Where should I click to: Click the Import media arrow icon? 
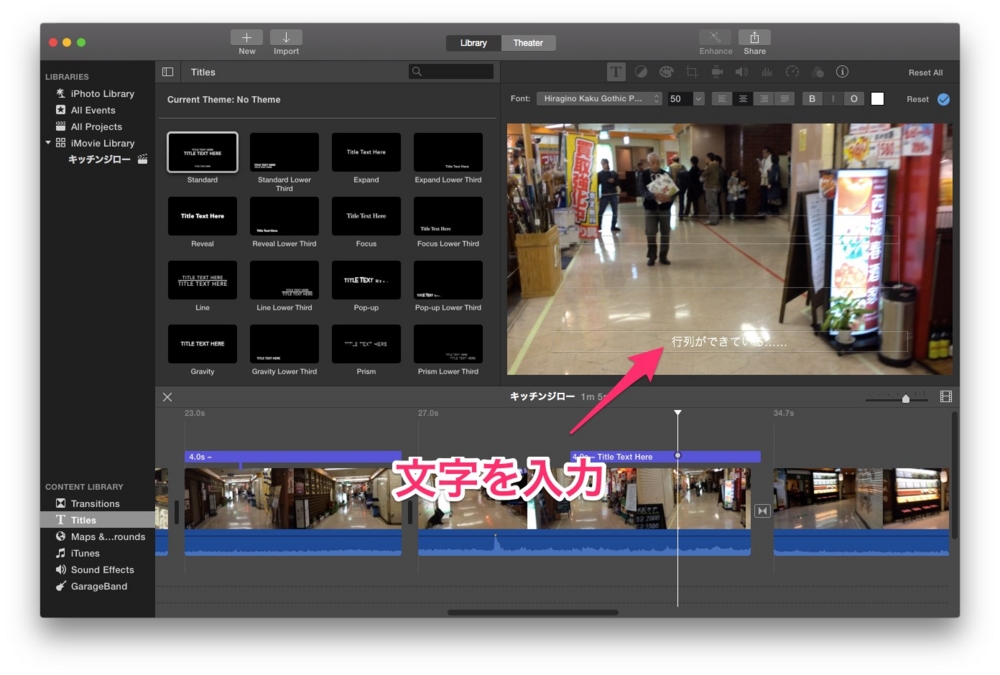[286, 38]
